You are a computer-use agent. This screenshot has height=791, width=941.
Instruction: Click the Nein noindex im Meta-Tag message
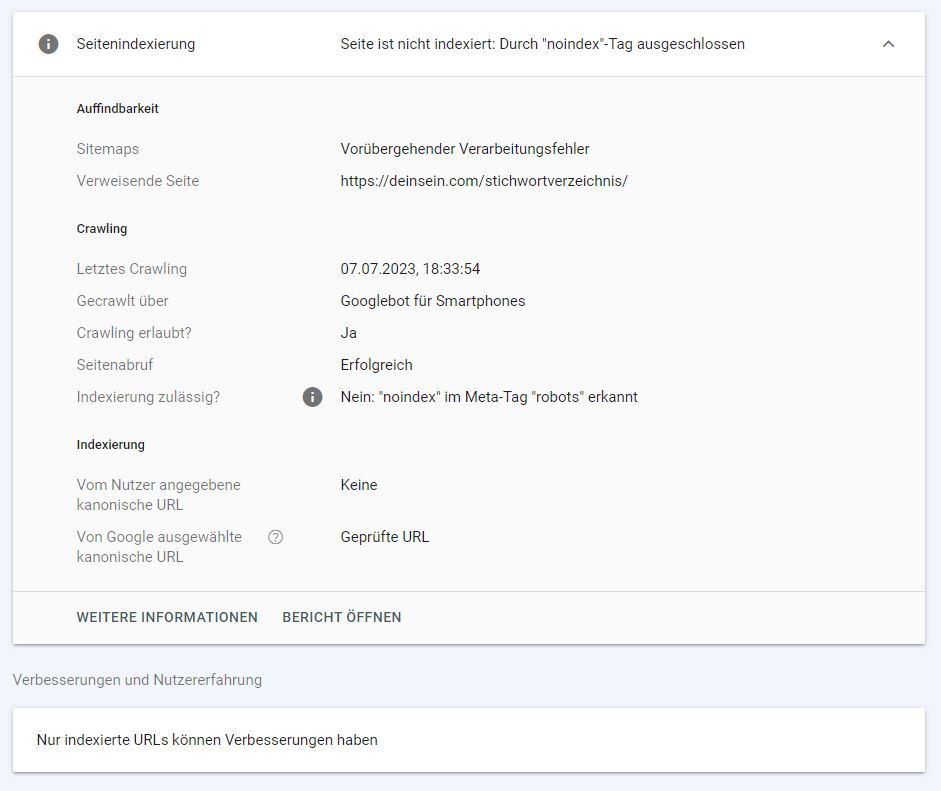click(489, 397)
